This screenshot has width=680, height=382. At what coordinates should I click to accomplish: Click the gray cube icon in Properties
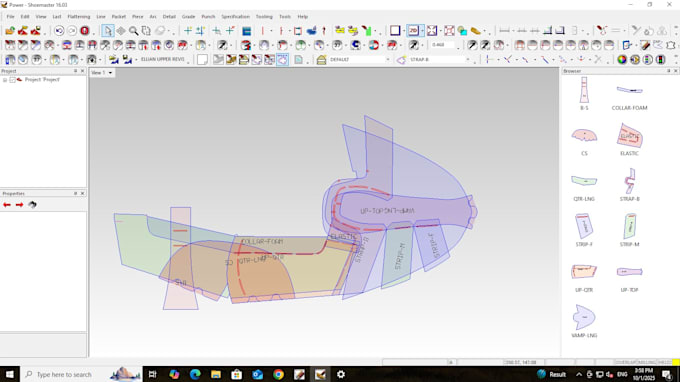click(x=32, y=205)
